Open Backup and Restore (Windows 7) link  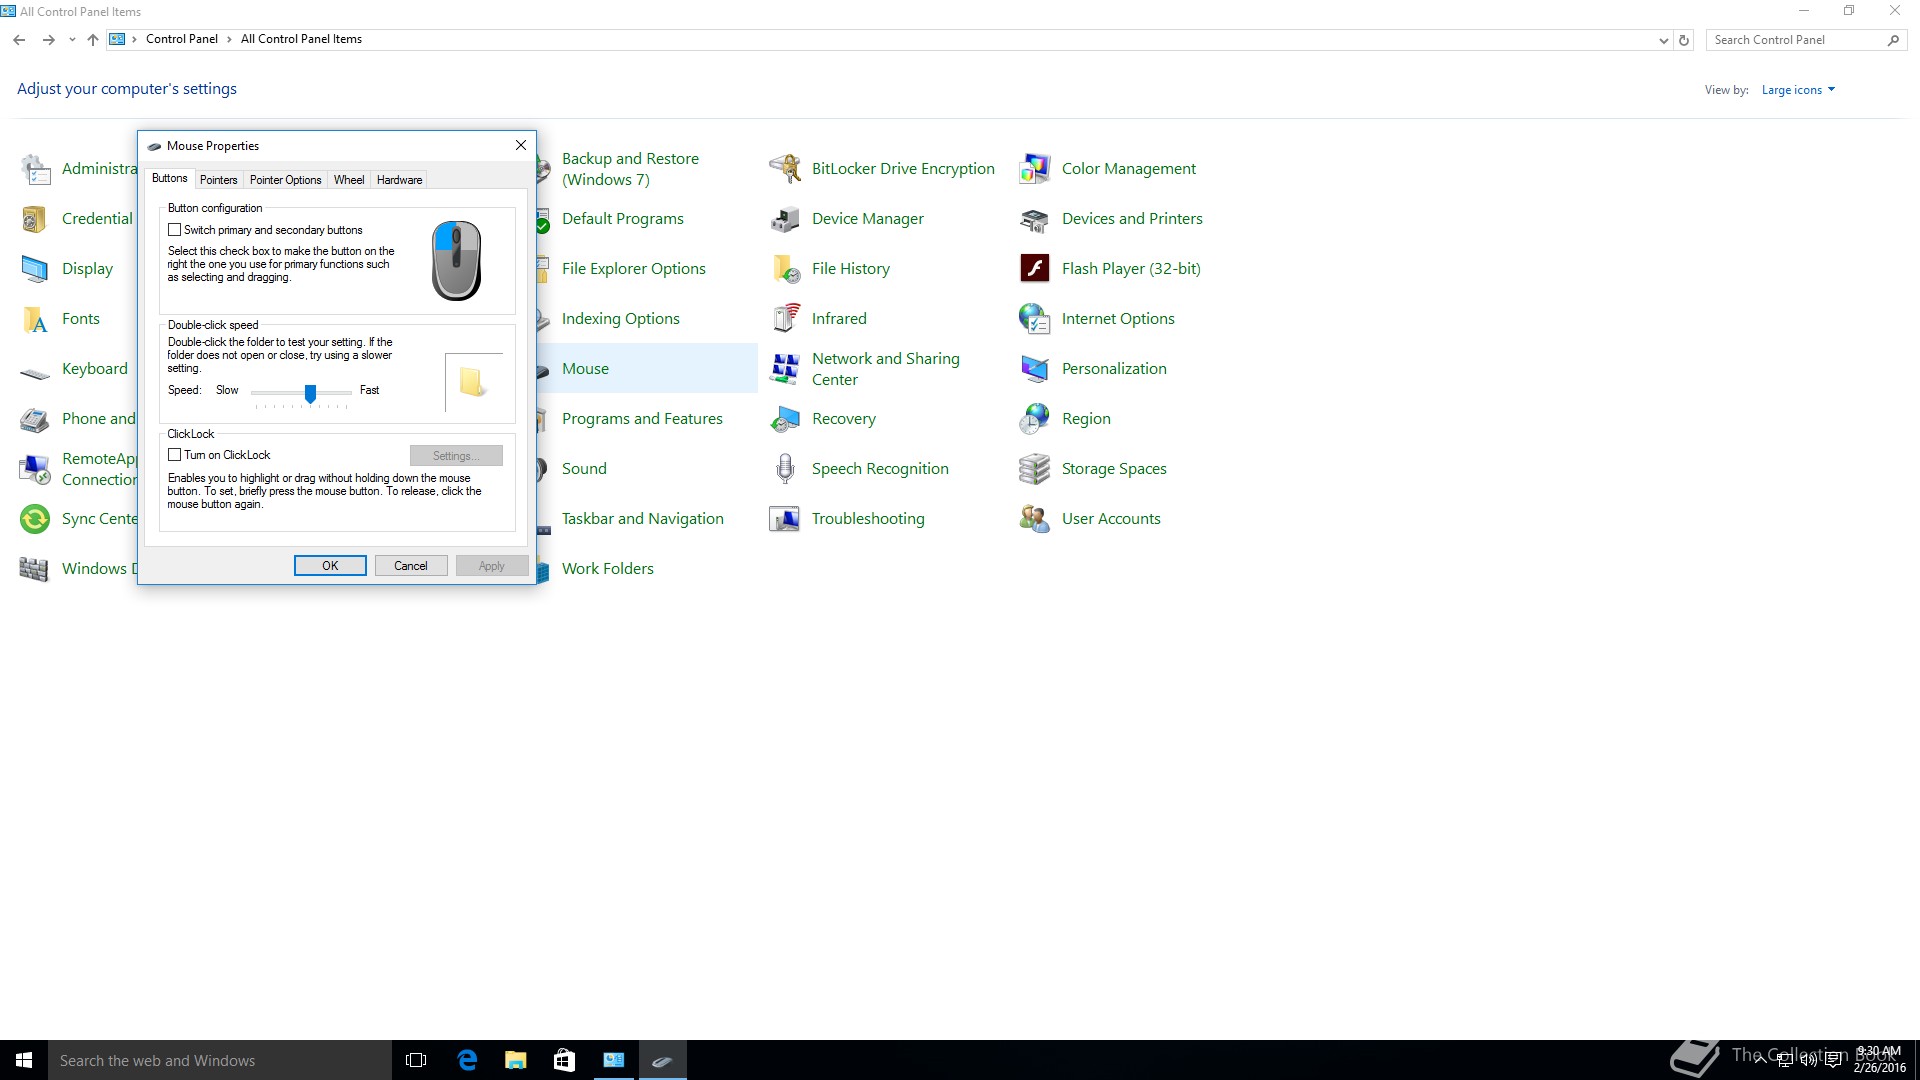[630, 169]
